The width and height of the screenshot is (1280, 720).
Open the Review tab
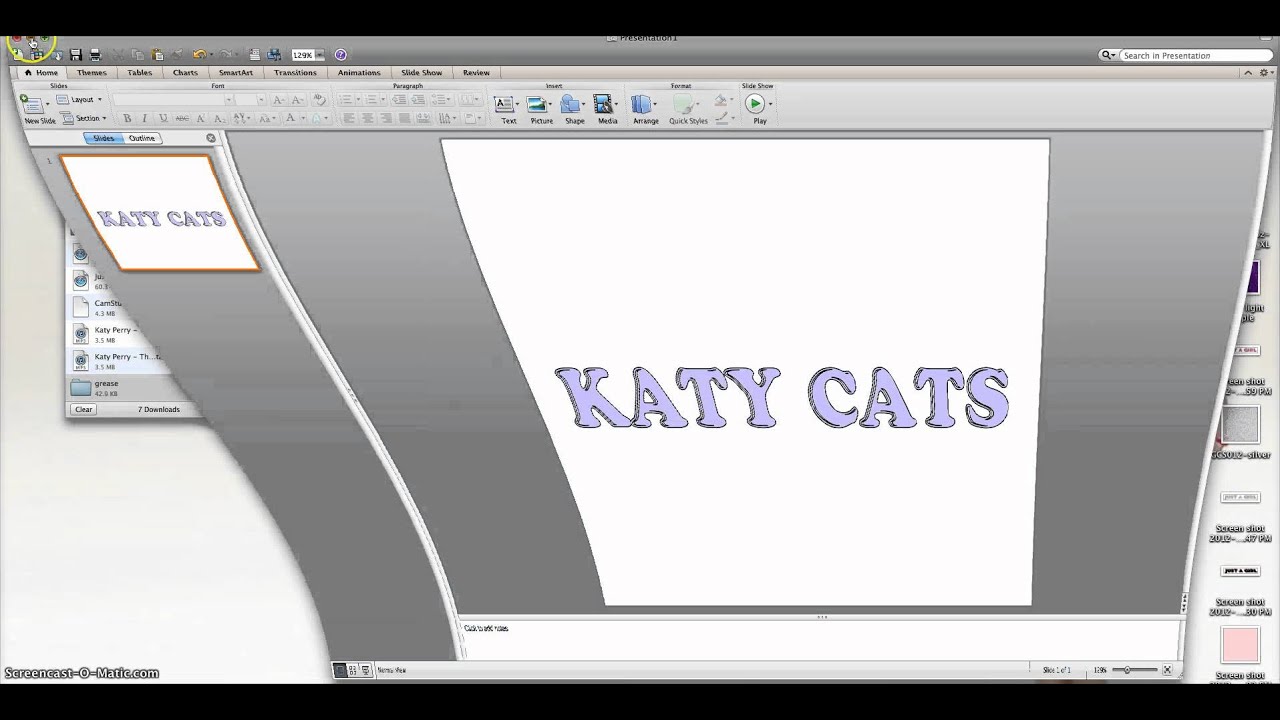(476, 73)
